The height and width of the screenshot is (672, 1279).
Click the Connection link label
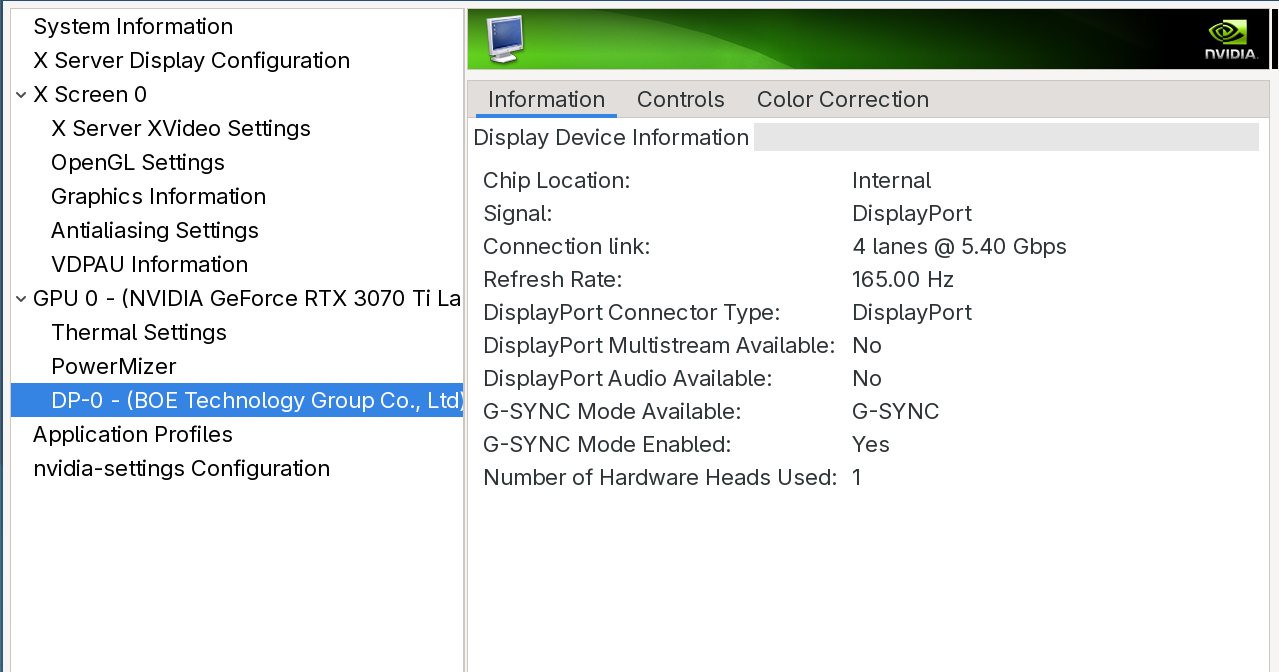(567, 247)
